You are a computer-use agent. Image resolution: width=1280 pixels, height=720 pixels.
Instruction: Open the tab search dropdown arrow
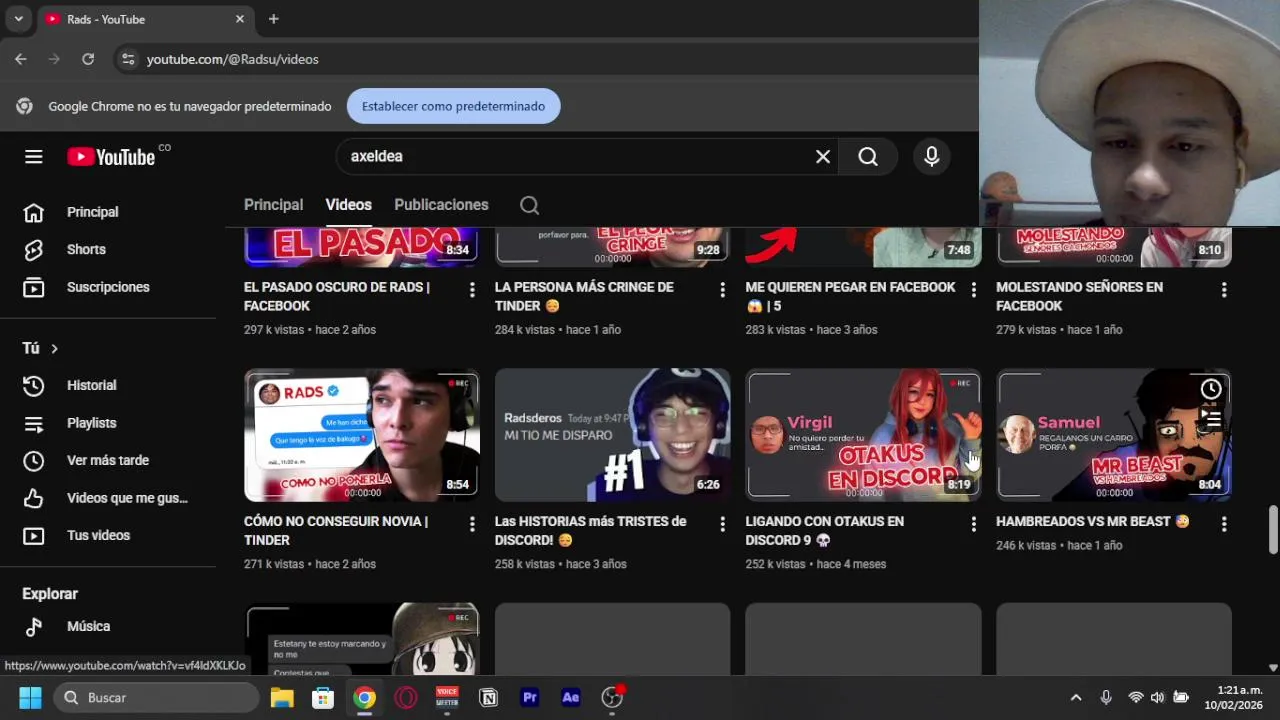(x=18, y=19)
